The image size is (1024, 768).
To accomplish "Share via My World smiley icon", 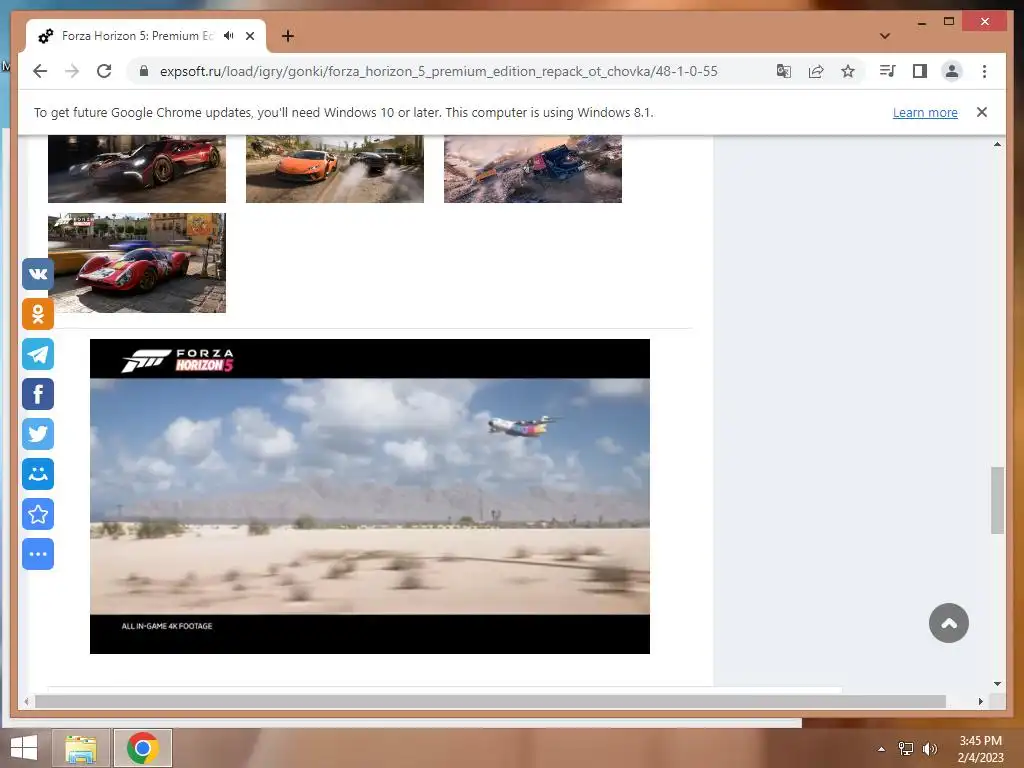I will 38,474.
